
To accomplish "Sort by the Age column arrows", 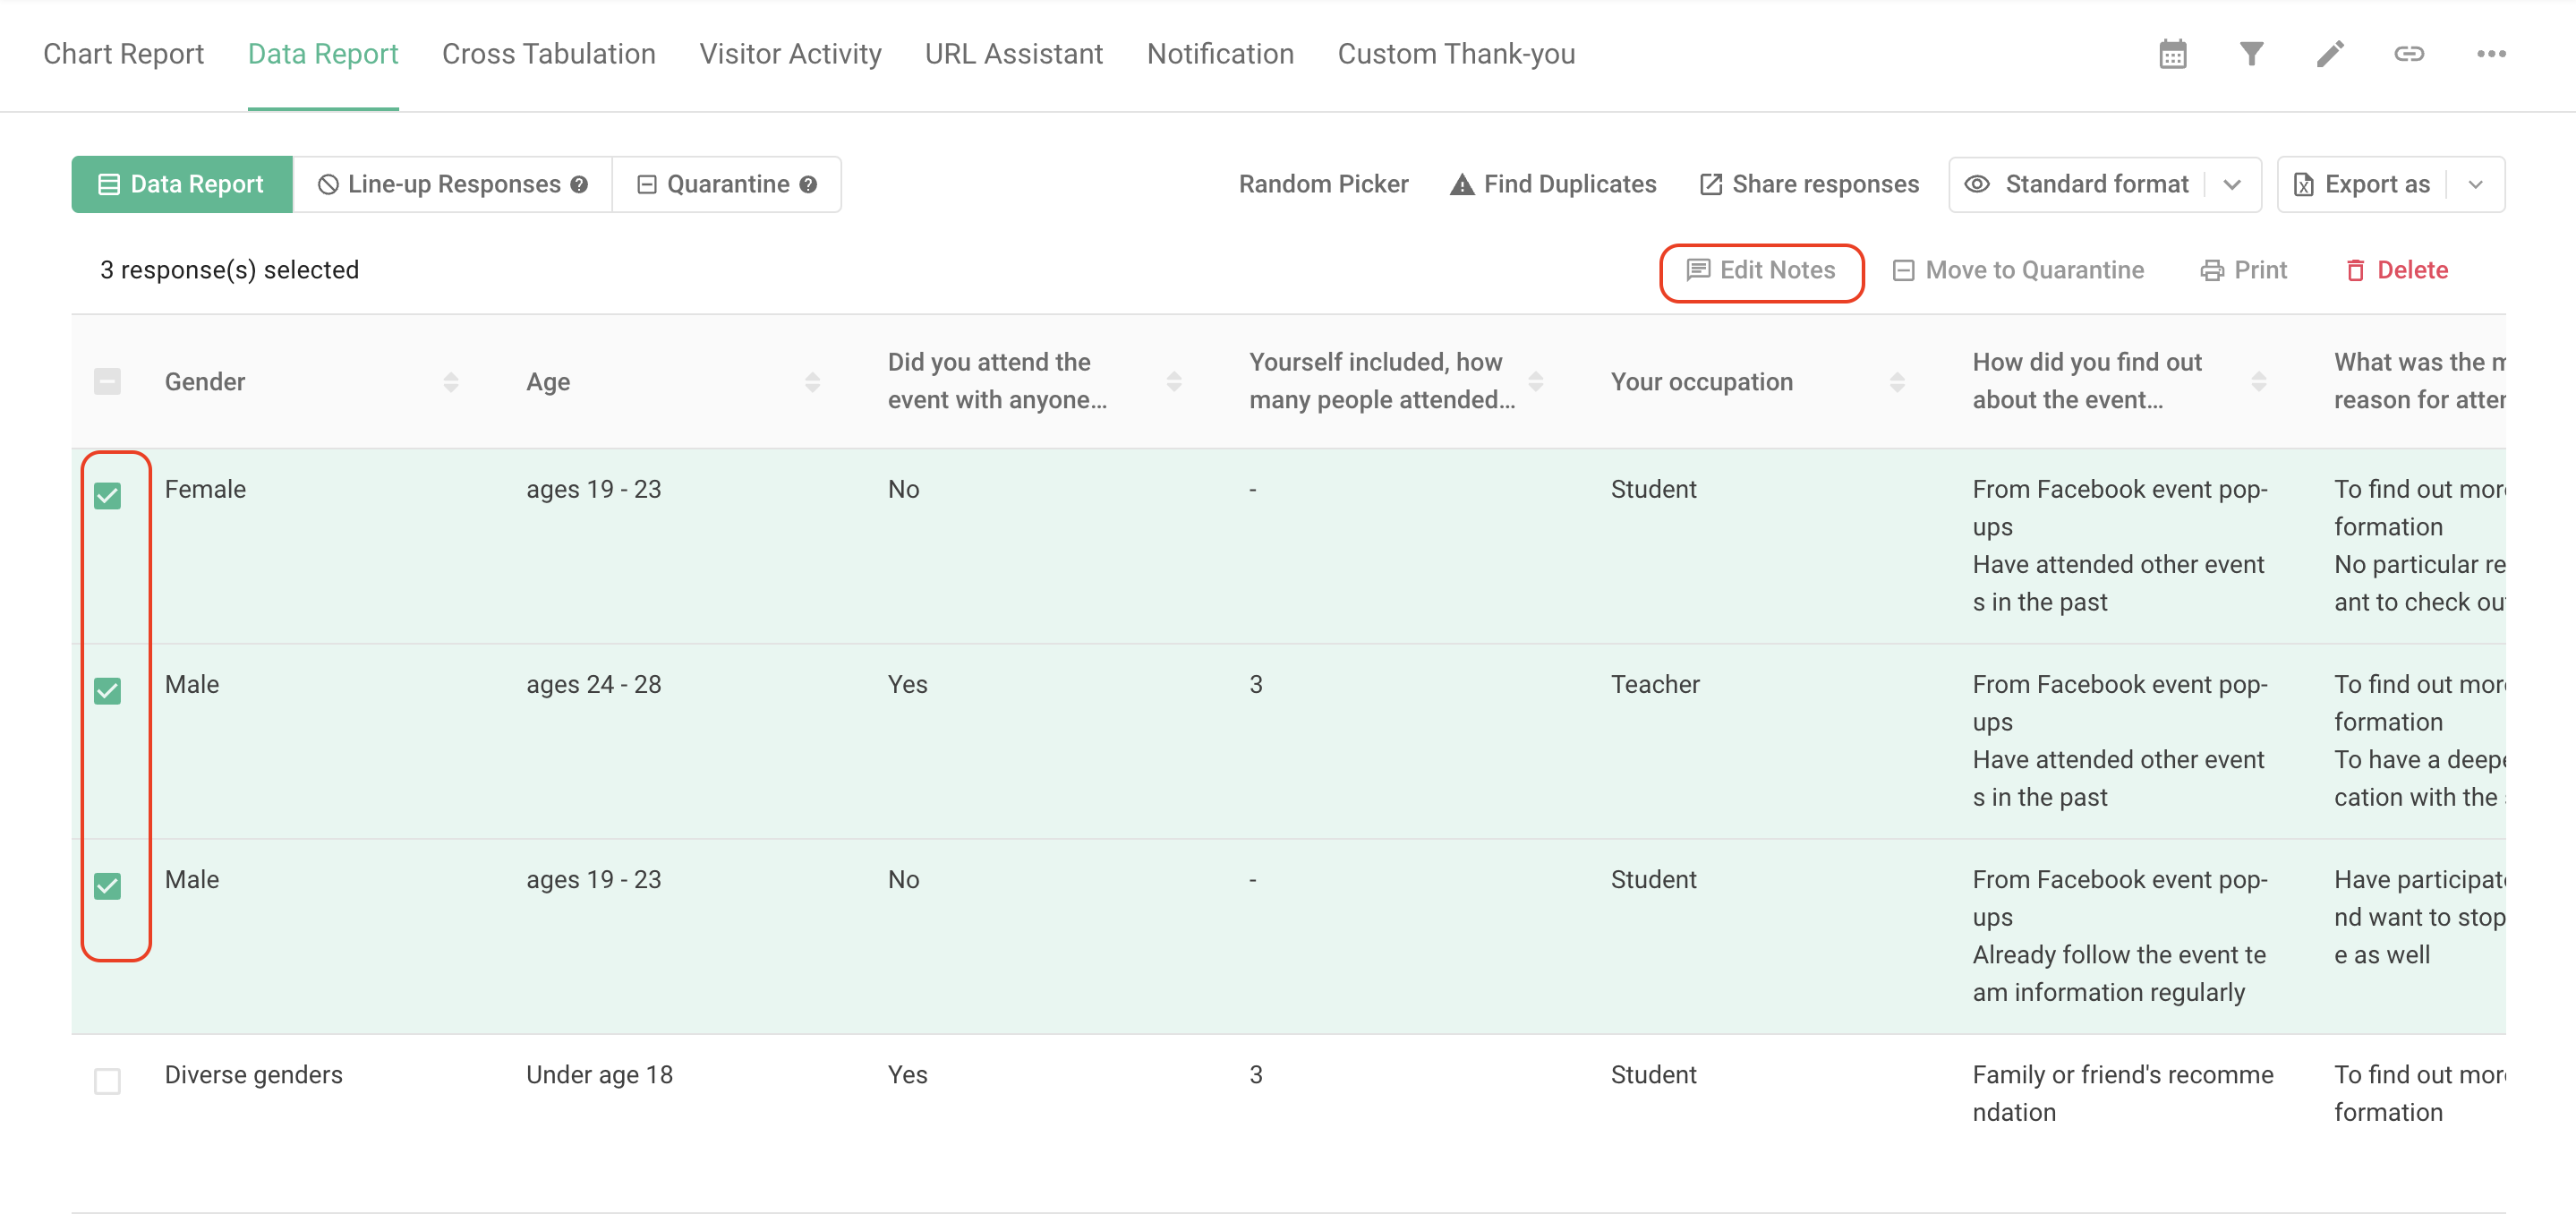I will pos(812,382).
